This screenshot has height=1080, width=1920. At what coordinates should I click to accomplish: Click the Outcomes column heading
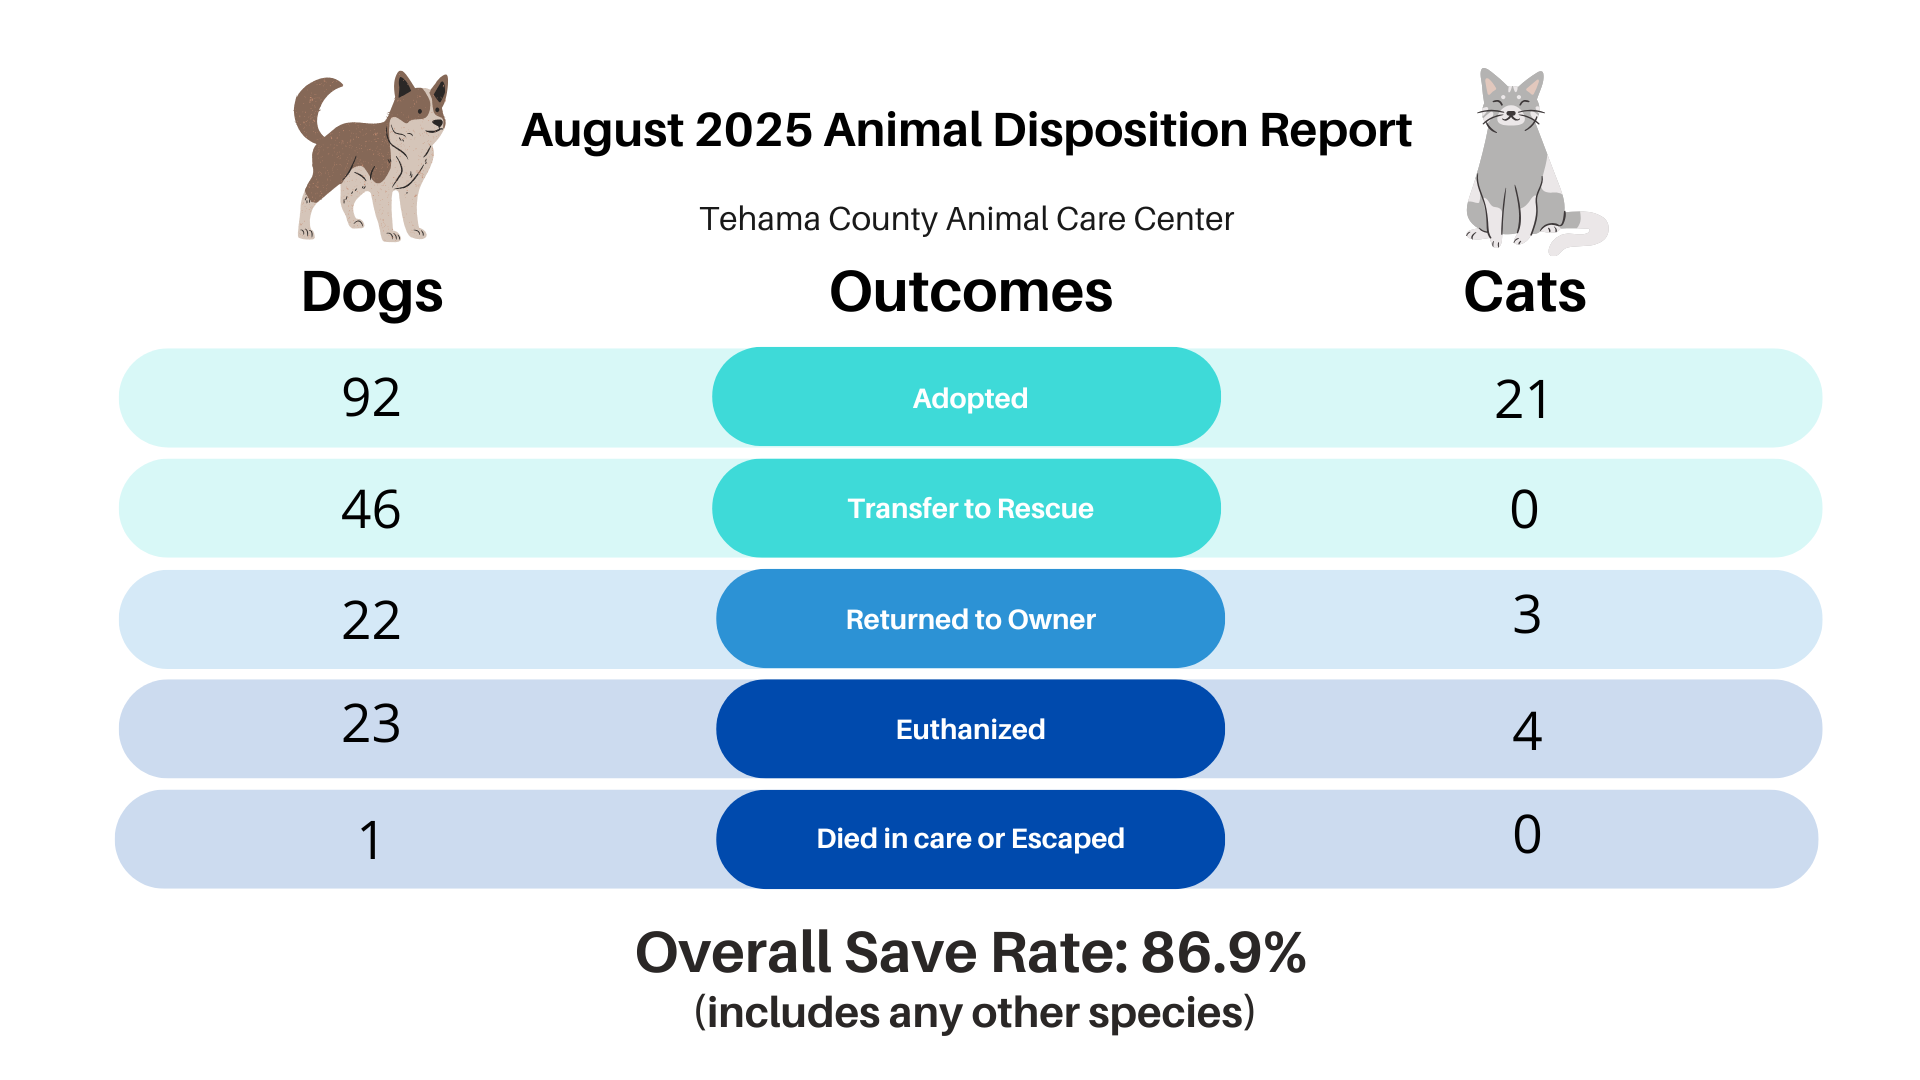tap(970, 292)
